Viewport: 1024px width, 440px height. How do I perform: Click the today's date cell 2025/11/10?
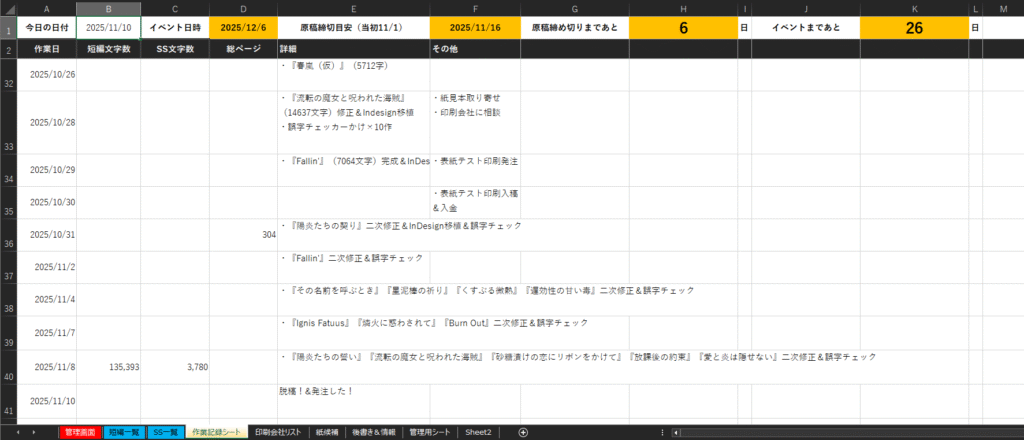108,28
